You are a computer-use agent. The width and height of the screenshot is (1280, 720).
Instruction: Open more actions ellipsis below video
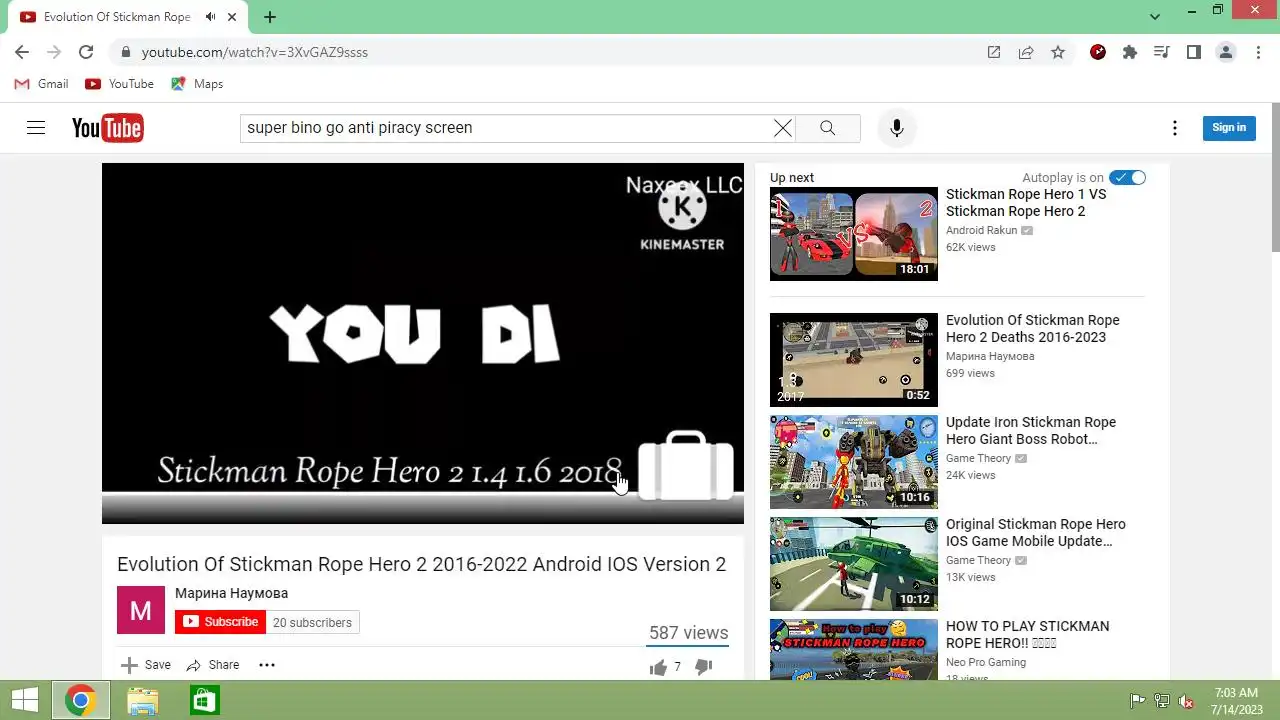267,665
